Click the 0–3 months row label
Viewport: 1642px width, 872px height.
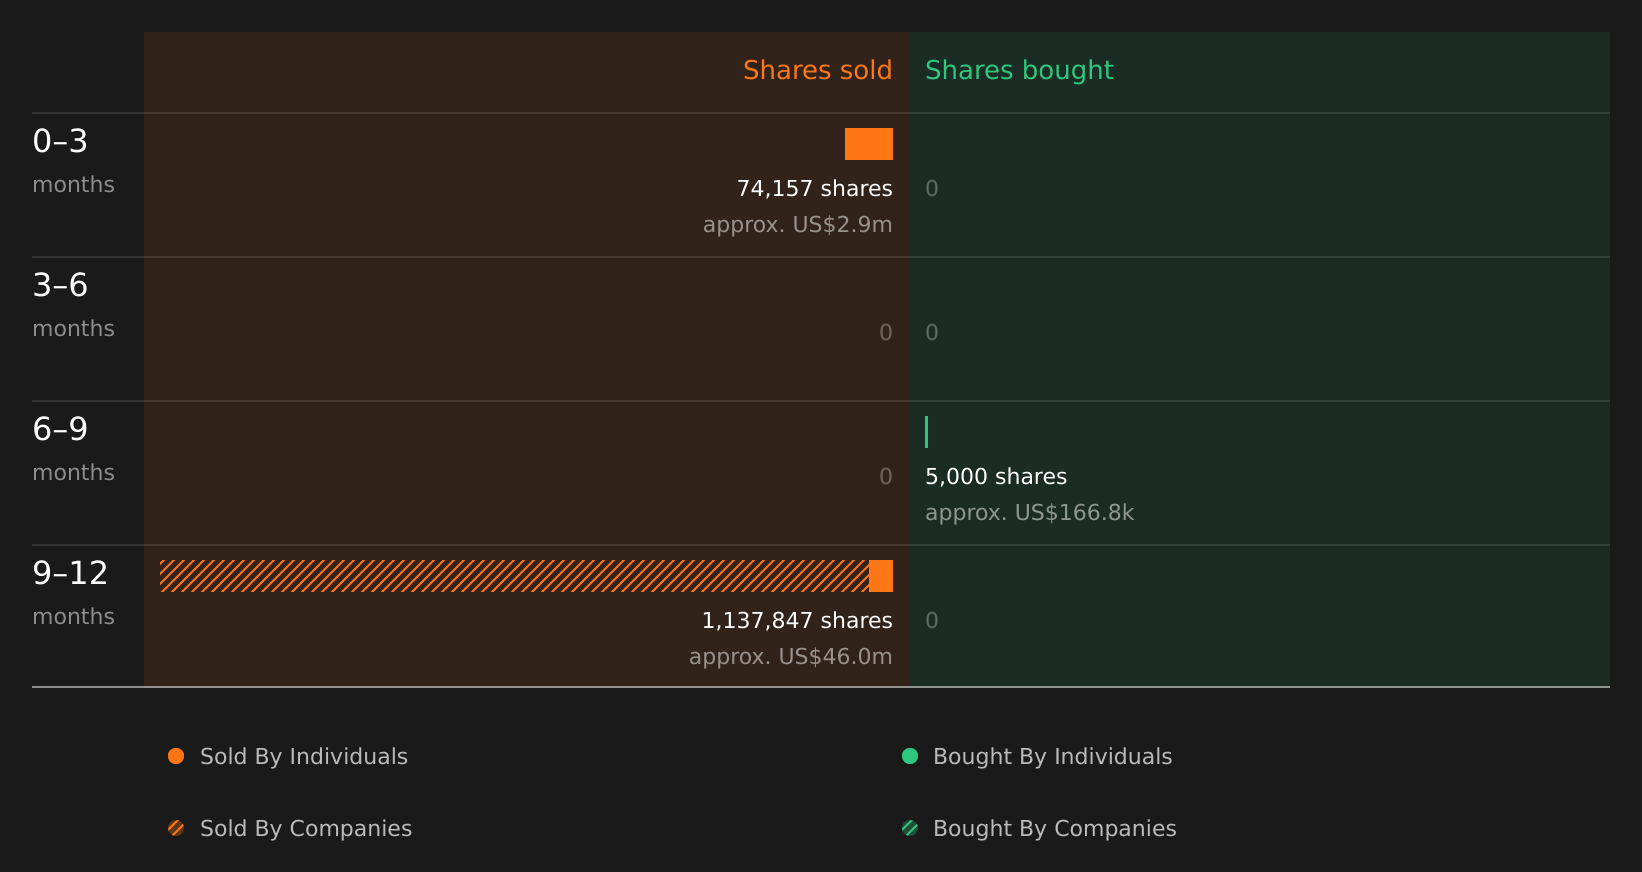point(73,161)
